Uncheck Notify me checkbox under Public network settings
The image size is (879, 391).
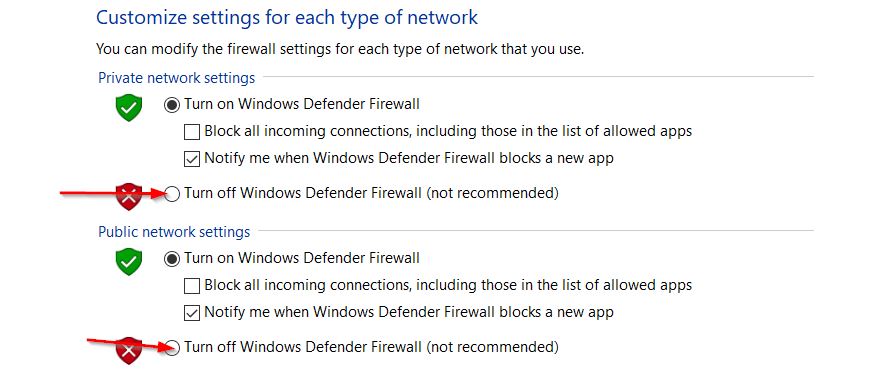(192, 312)
